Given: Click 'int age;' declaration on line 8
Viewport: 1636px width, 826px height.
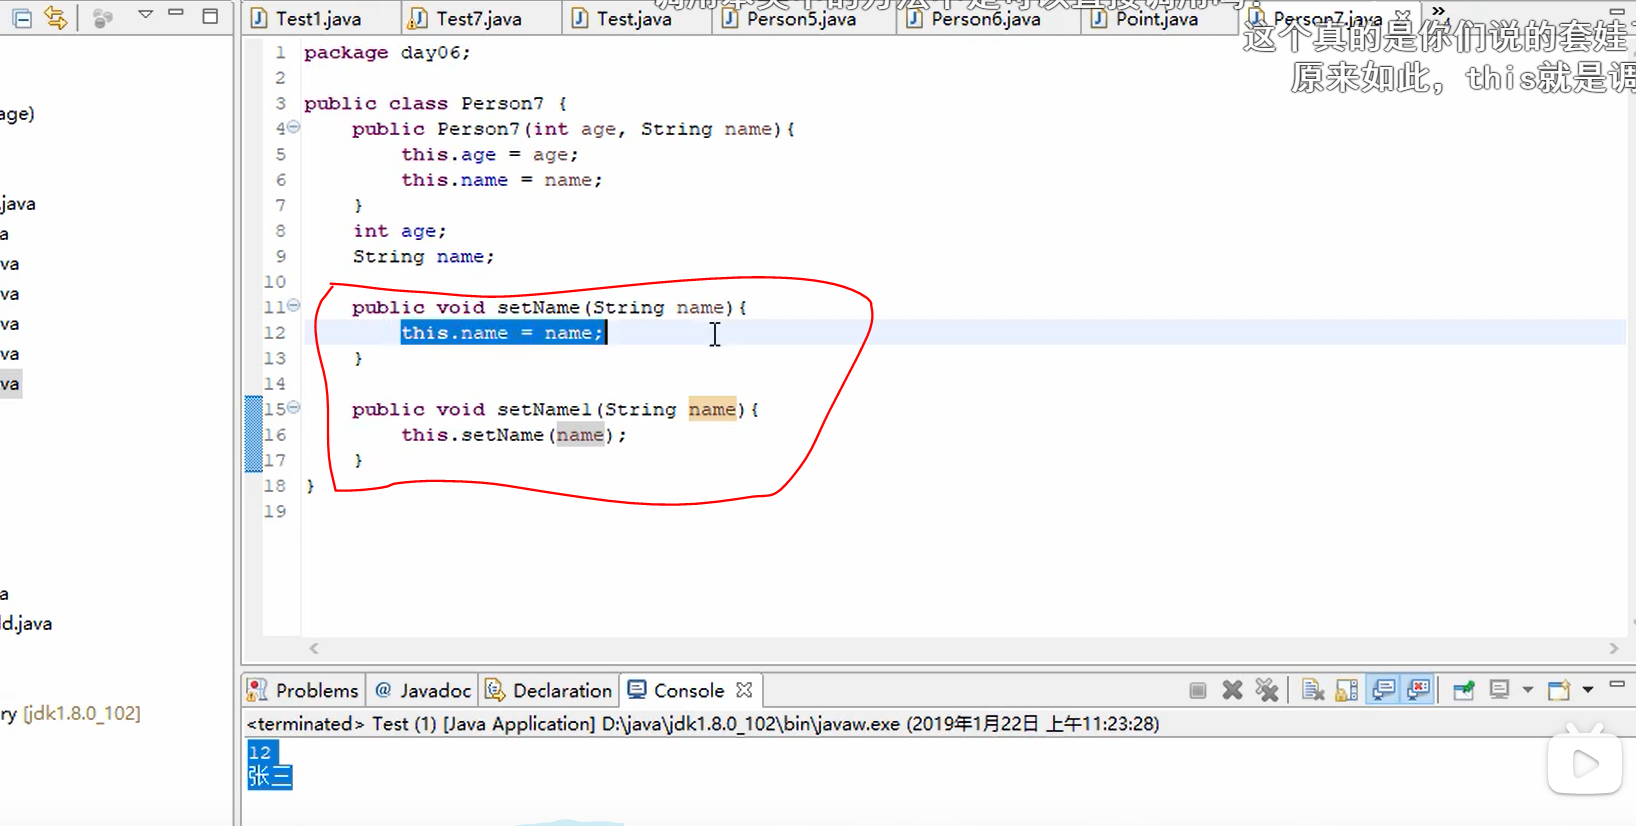Looking at the screenshot, I should (x=400, y=231).
